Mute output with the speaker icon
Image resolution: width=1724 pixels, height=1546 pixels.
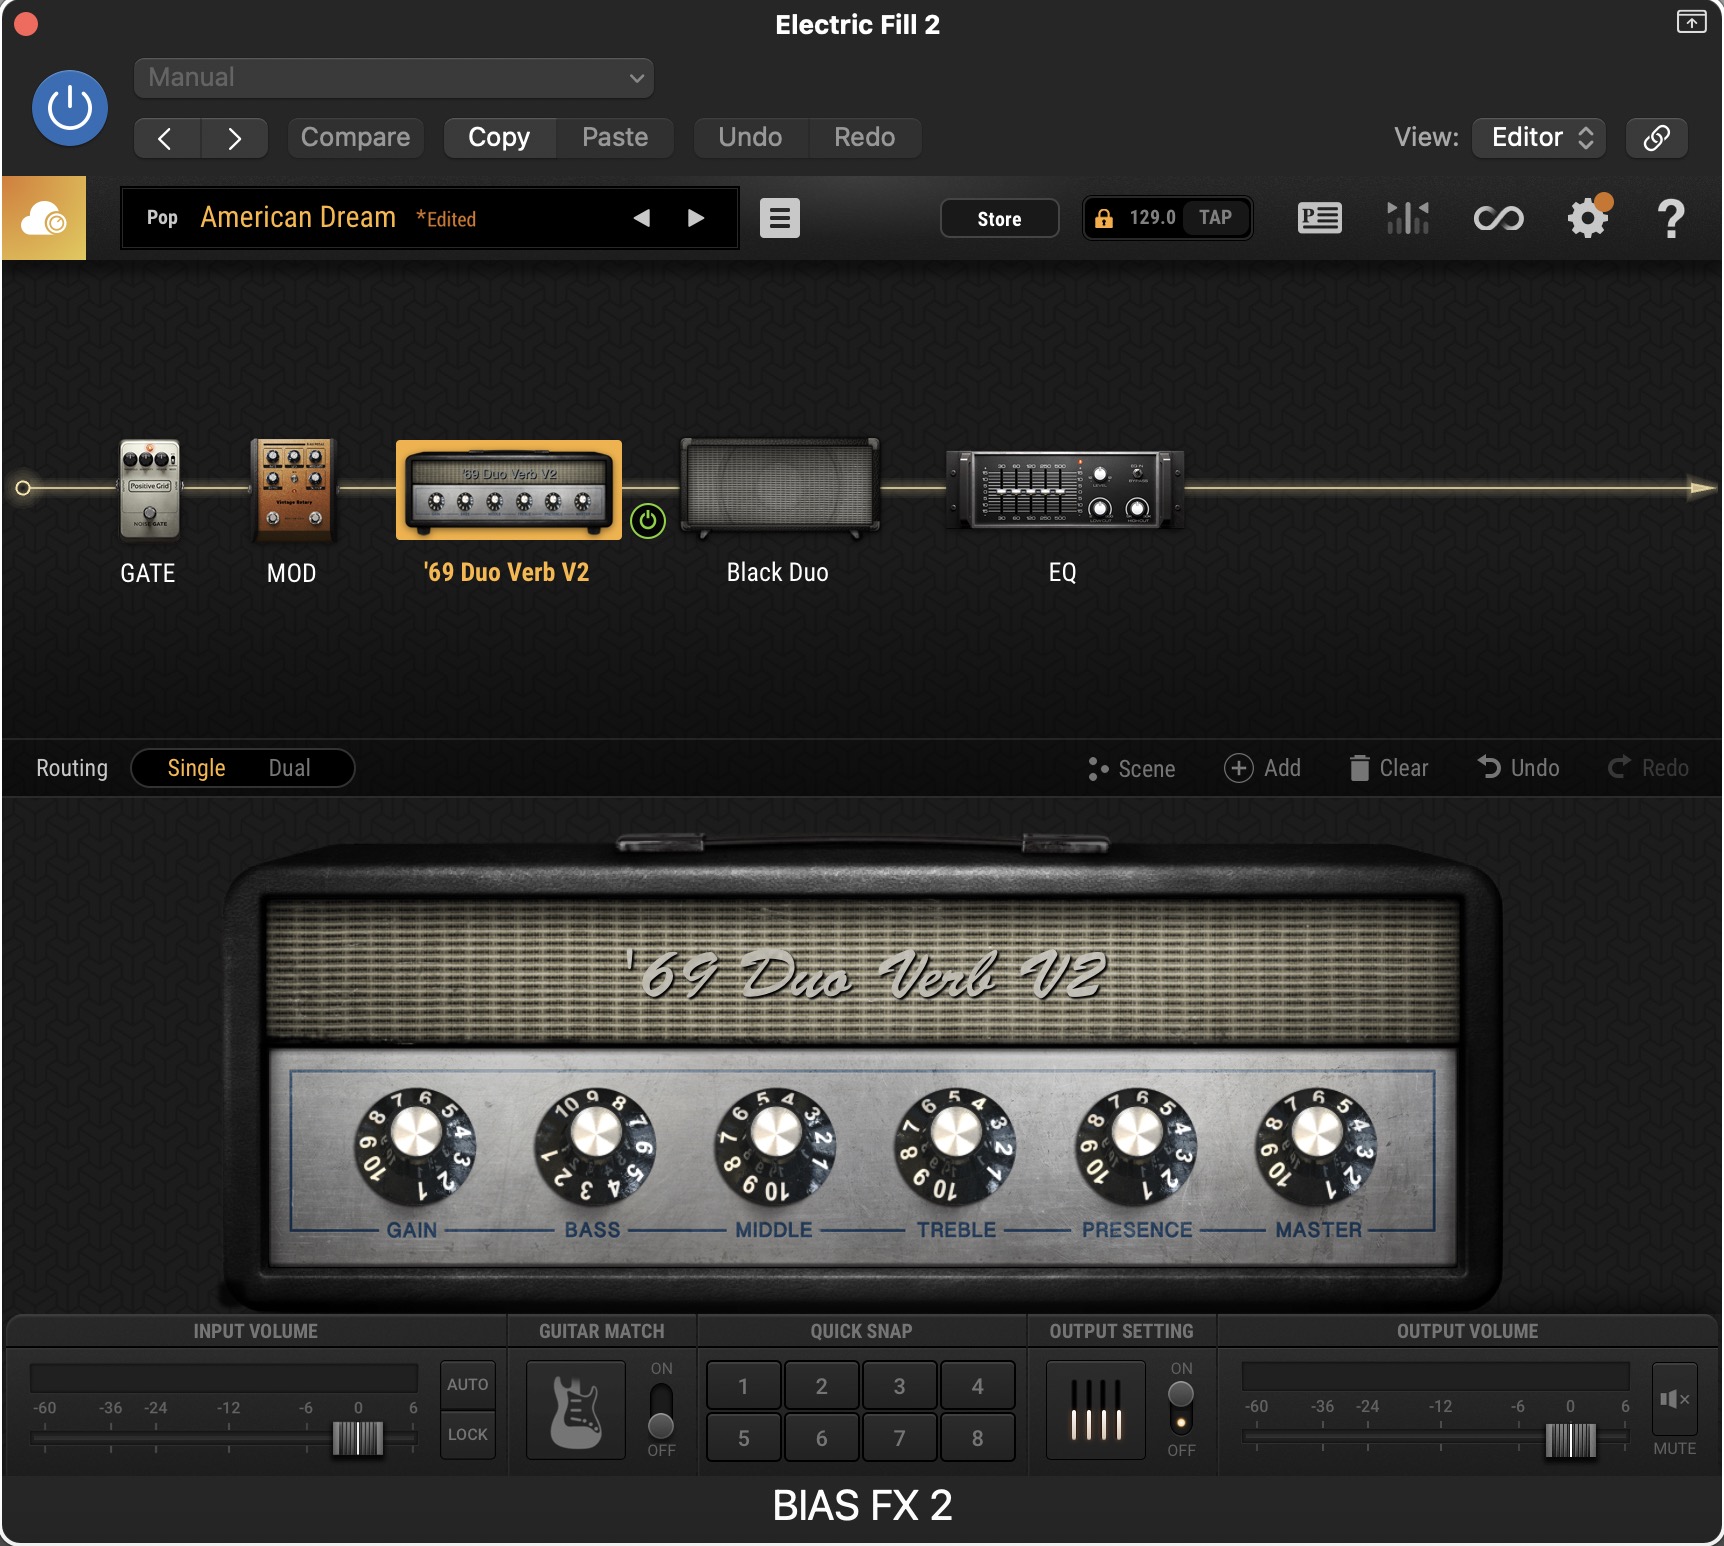pos(1674,1399)
